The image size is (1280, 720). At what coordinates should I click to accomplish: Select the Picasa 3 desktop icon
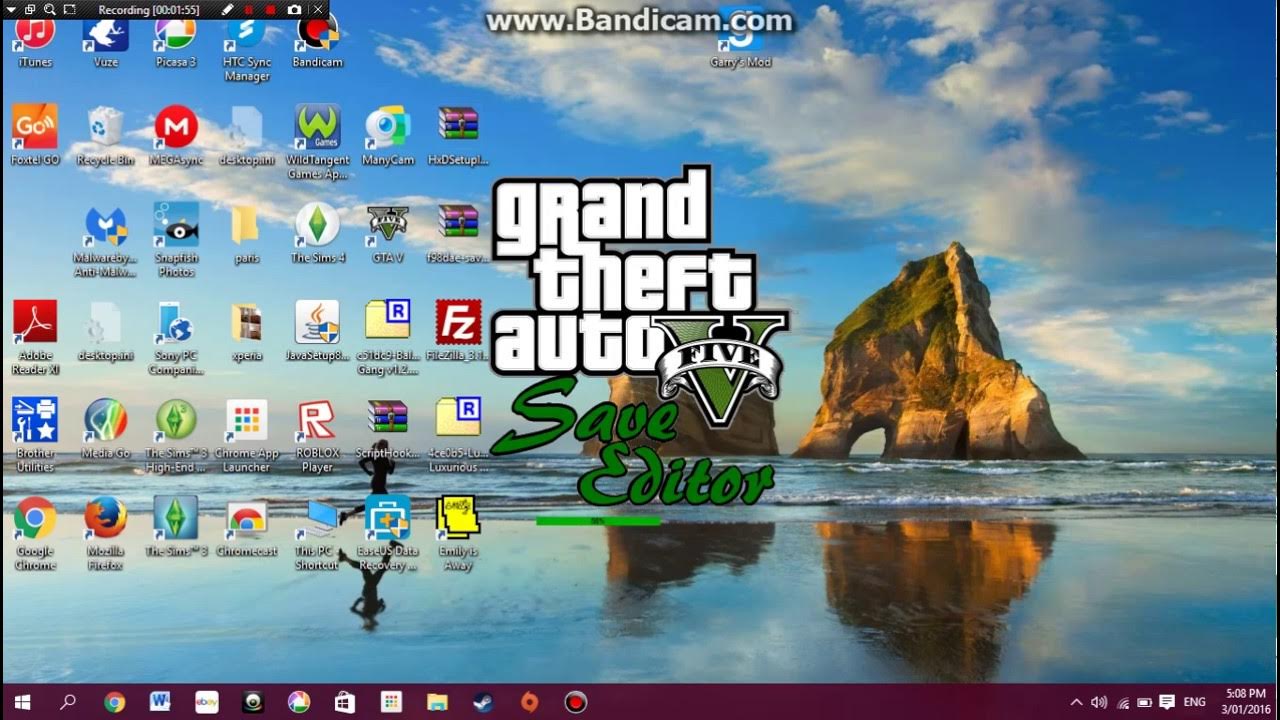click(x=175, y=42)
